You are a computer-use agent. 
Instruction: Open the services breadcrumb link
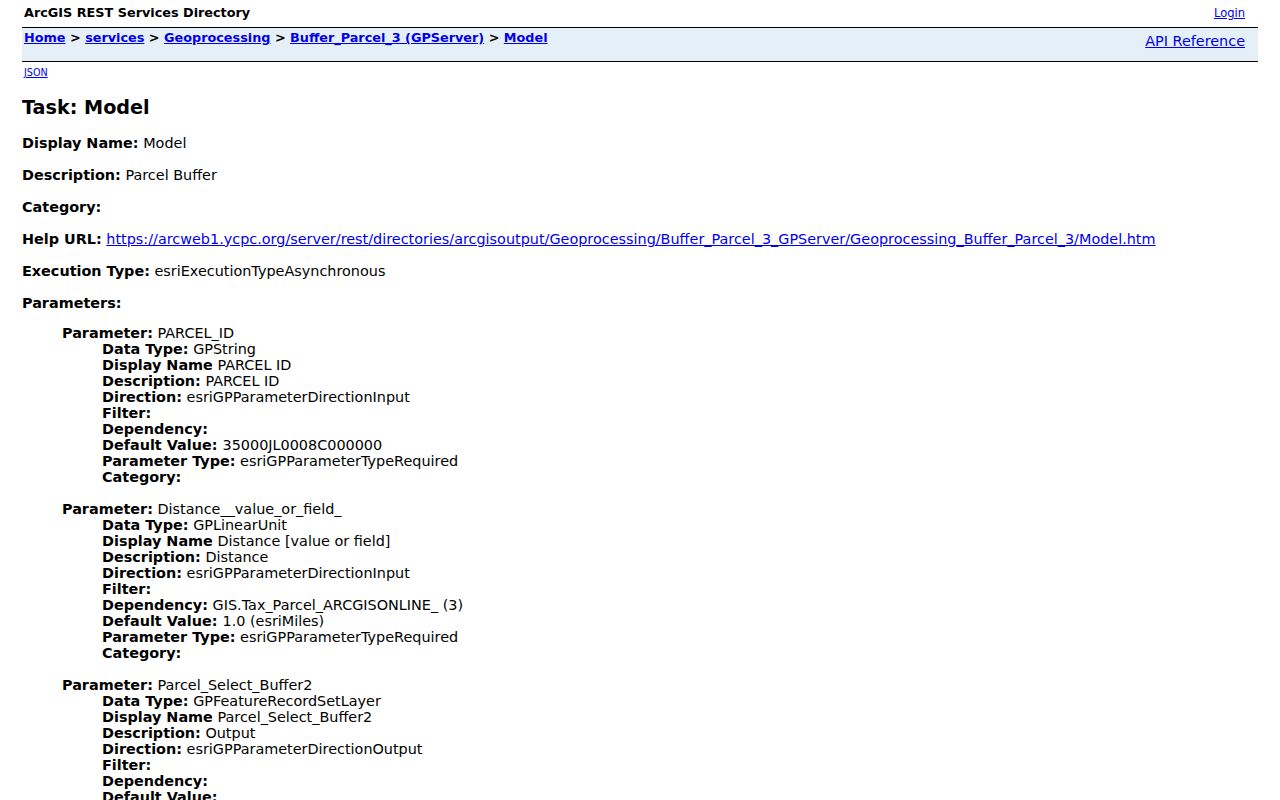click(x=115, y=38)
